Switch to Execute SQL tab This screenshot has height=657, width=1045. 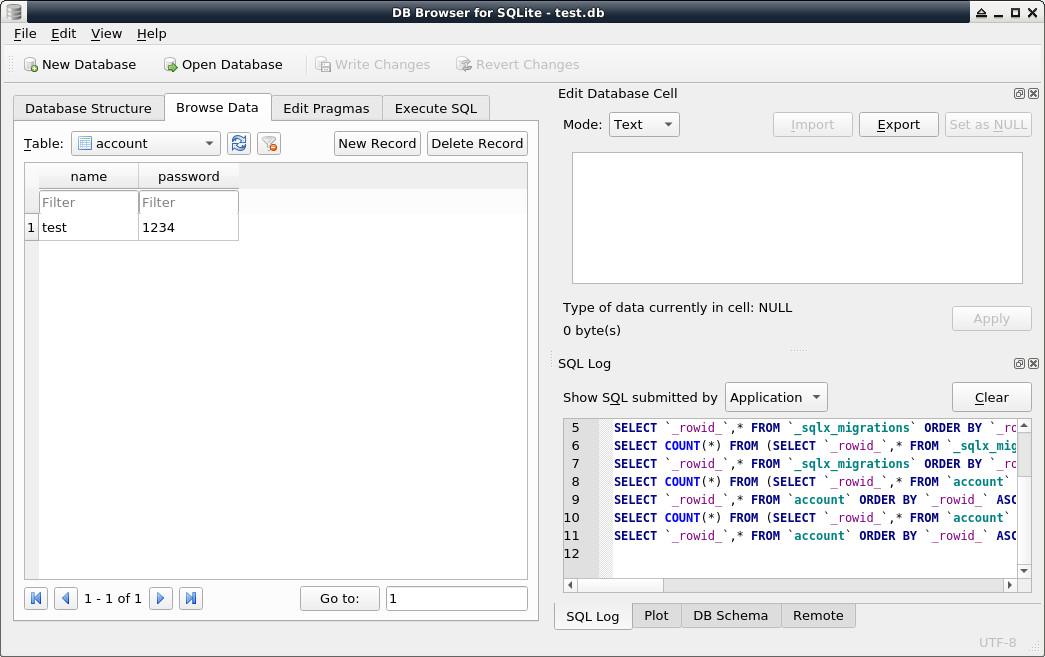436,109
